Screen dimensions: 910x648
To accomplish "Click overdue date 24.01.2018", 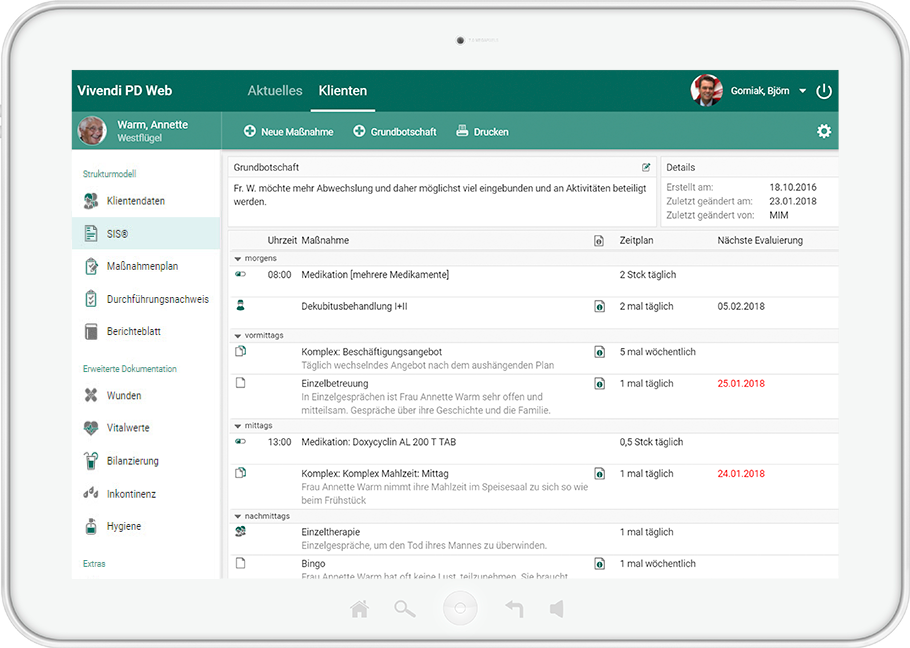I will point(741,473).
